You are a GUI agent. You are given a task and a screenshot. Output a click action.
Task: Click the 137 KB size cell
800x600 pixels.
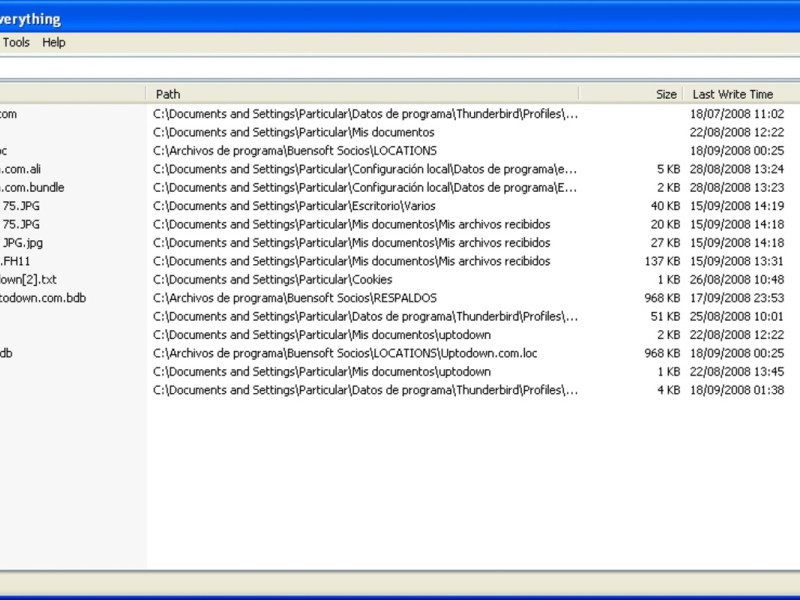662,261
